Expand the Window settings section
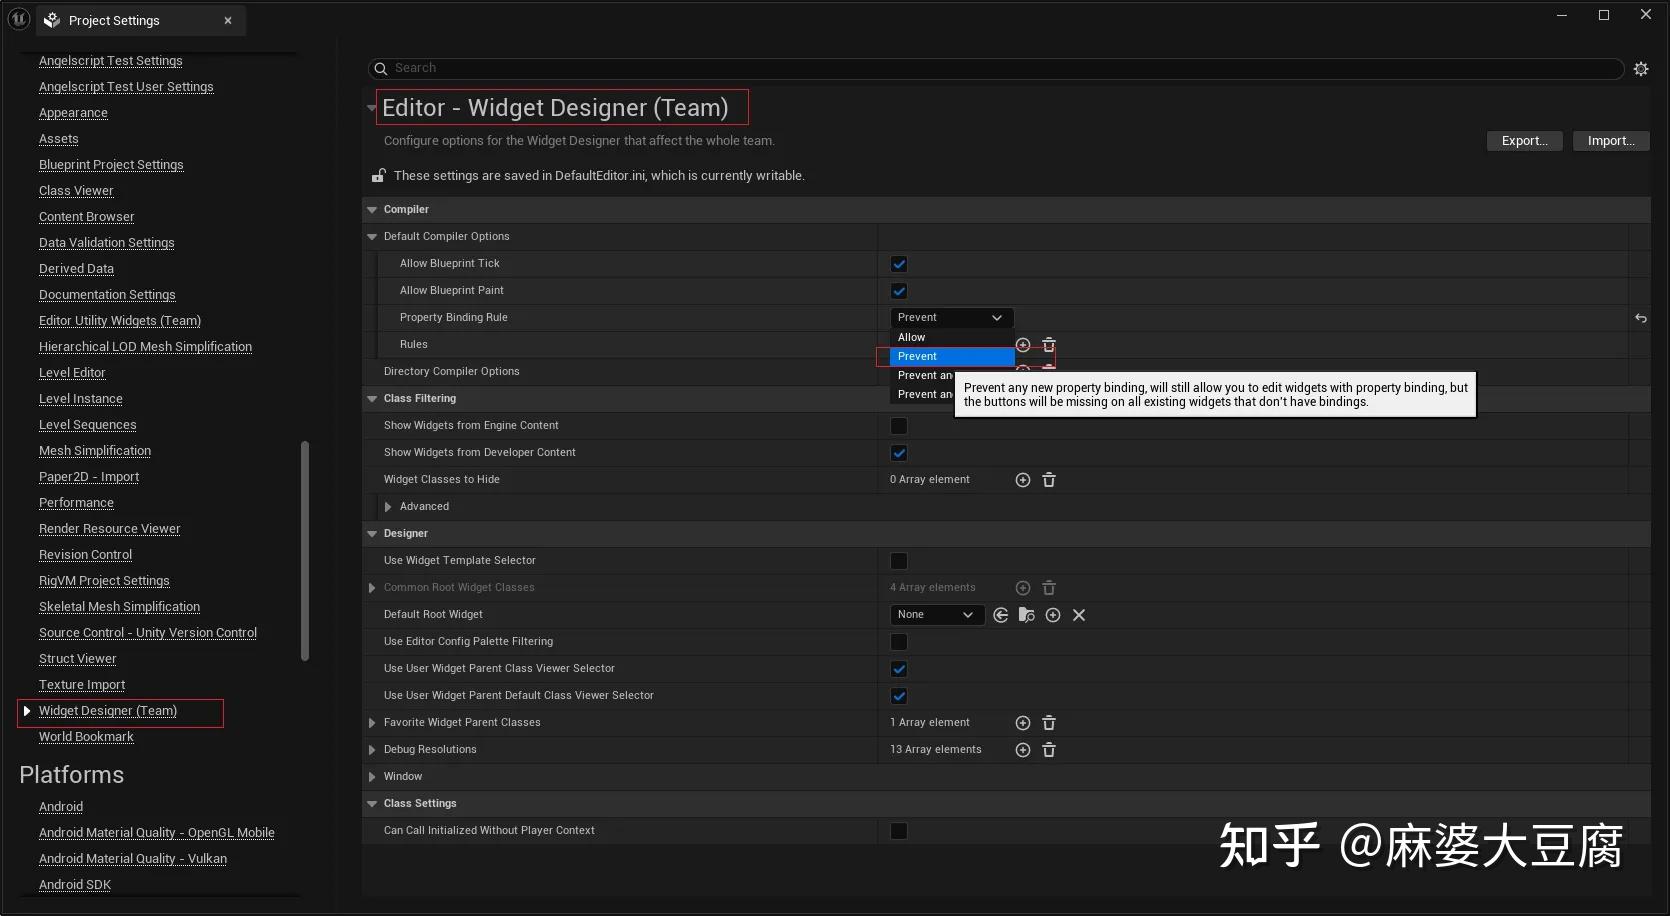 [372, 777]
